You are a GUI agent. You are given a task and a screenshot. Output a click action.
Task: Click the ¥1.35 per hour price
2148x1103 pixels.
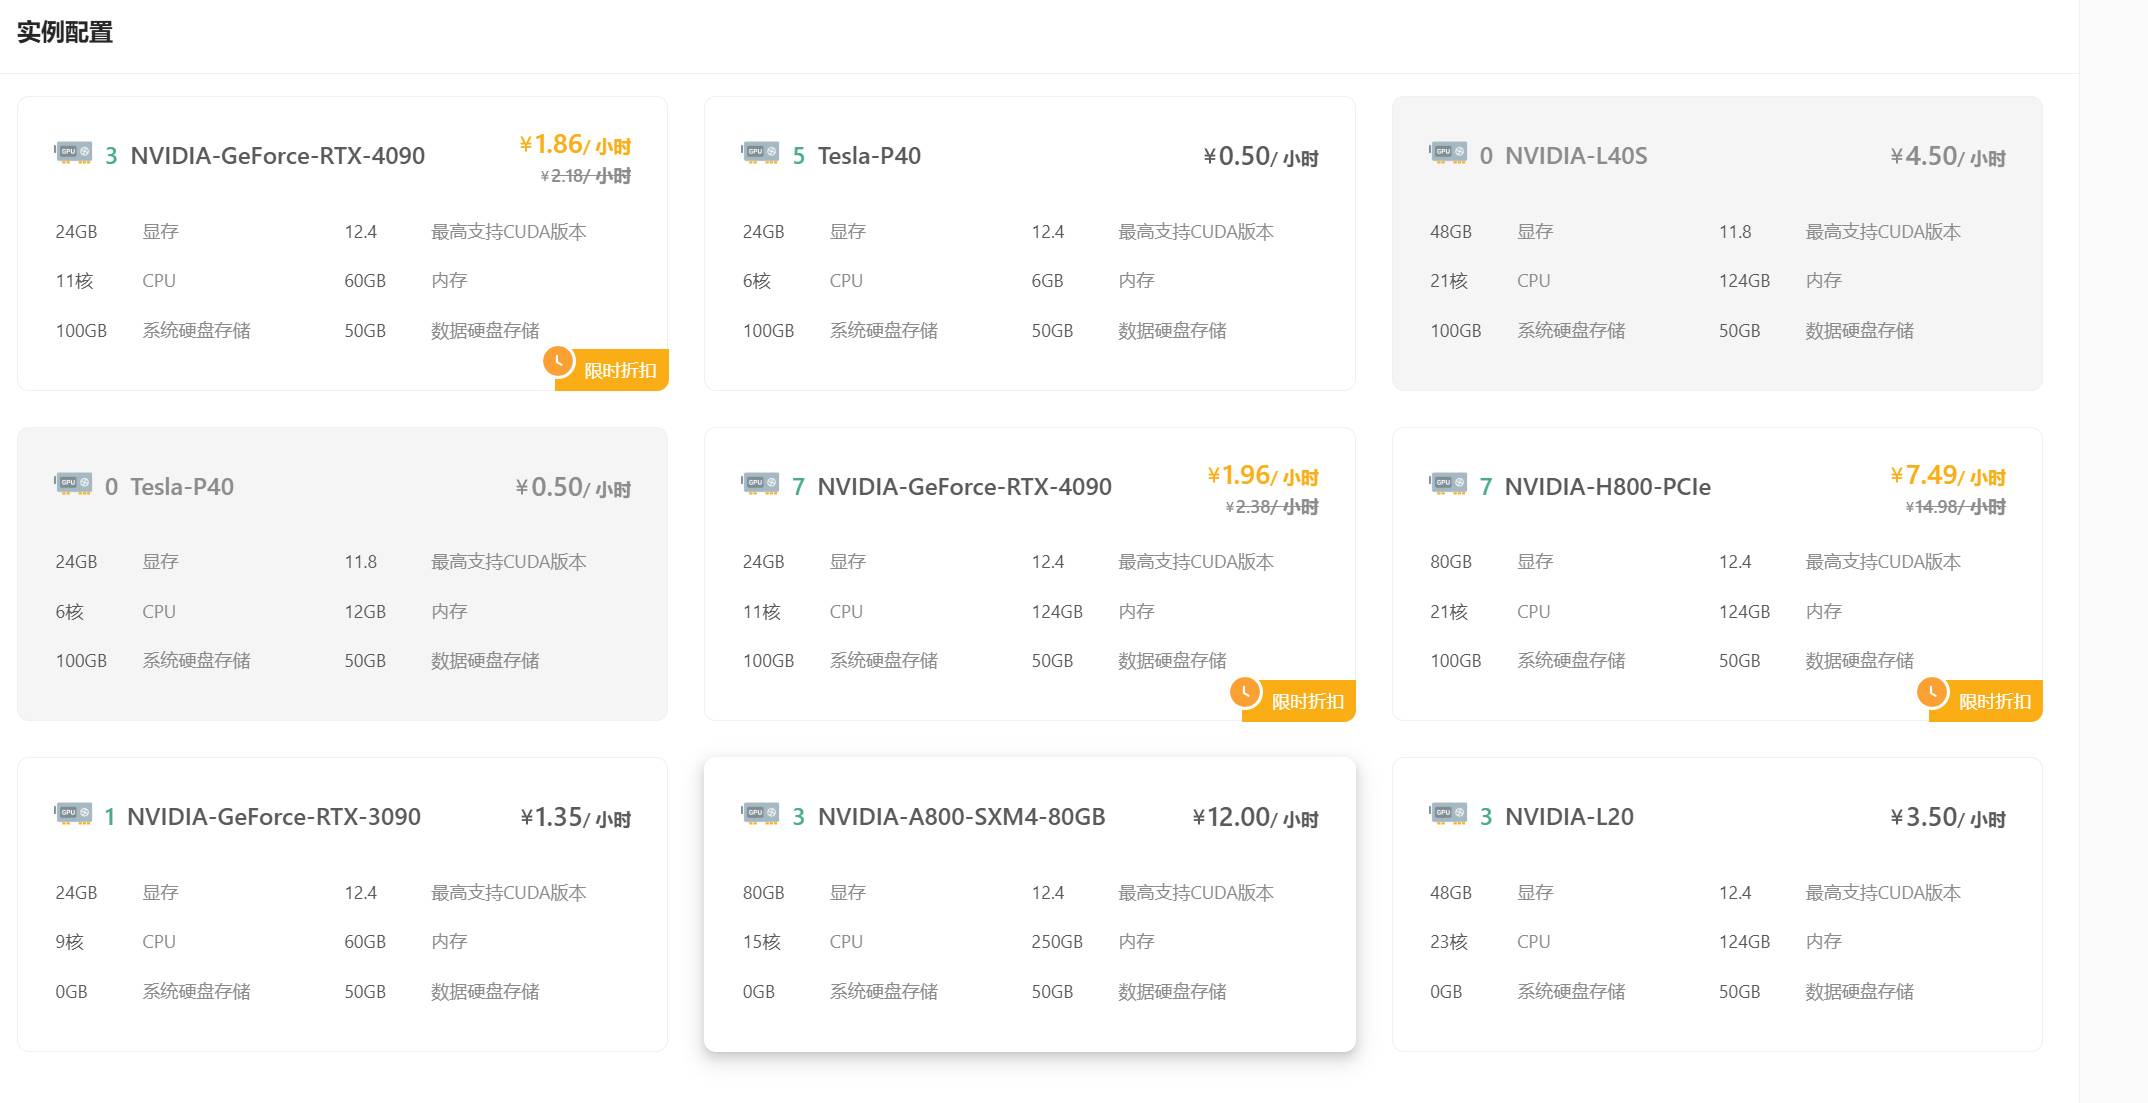point(575,817)
